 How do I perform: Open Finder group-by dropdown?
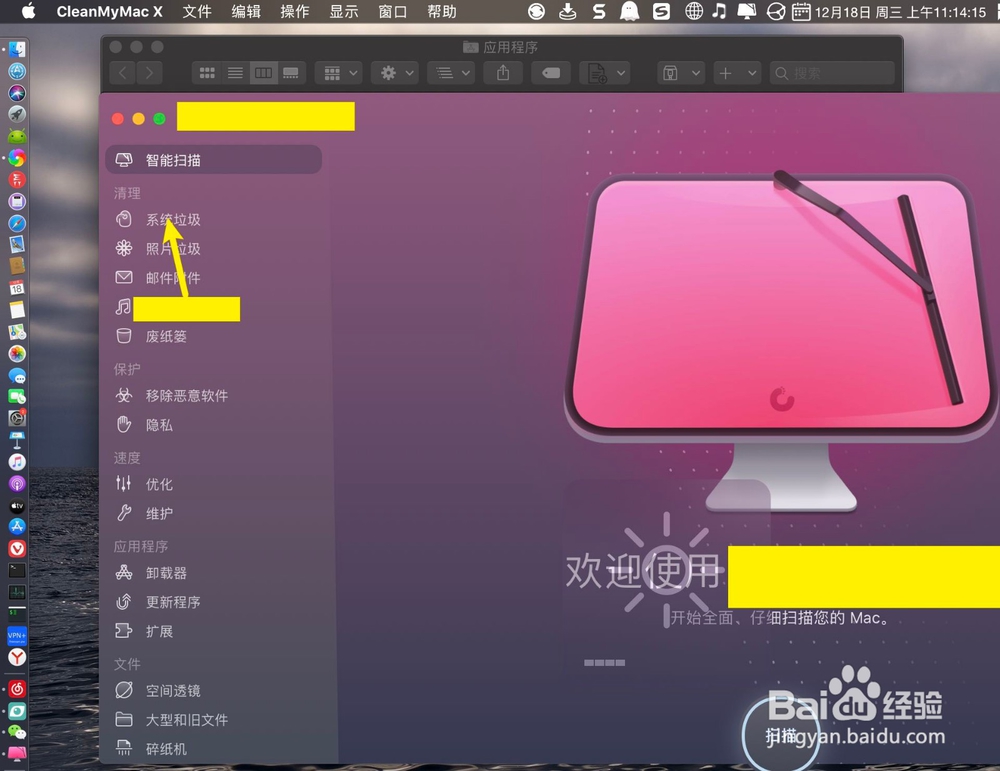point(339,73)
